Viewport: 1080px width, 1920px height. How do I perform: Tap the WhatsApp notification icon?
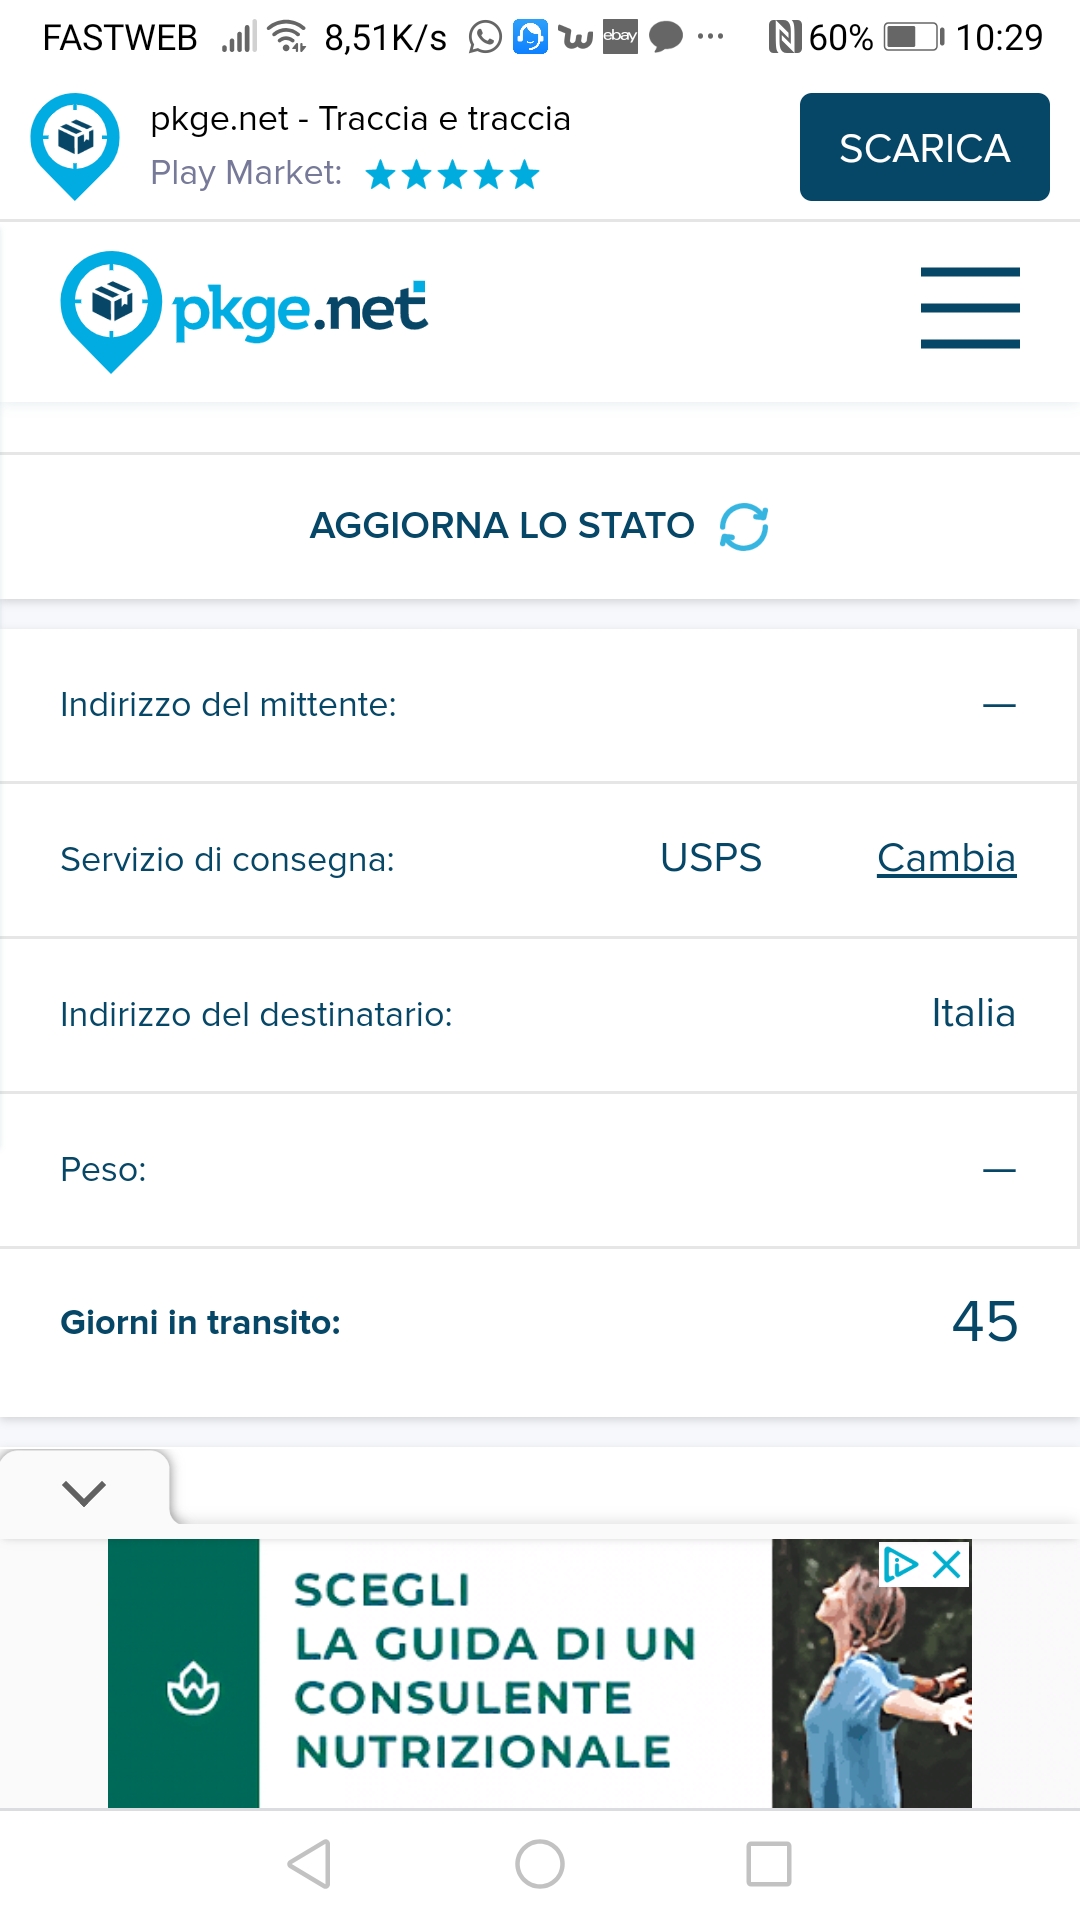pyautogui.click(x=485, y=38)
